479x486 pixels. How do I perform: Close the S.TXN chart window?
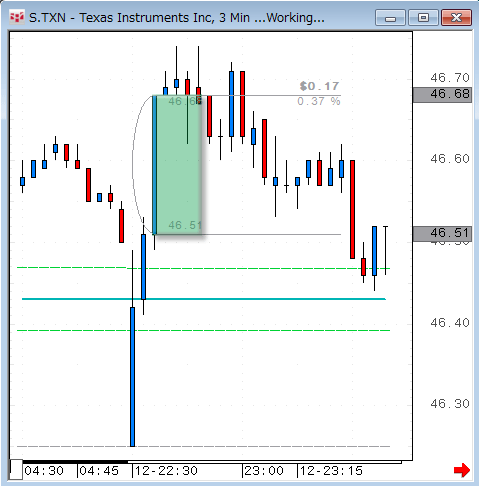click(456, 18)
